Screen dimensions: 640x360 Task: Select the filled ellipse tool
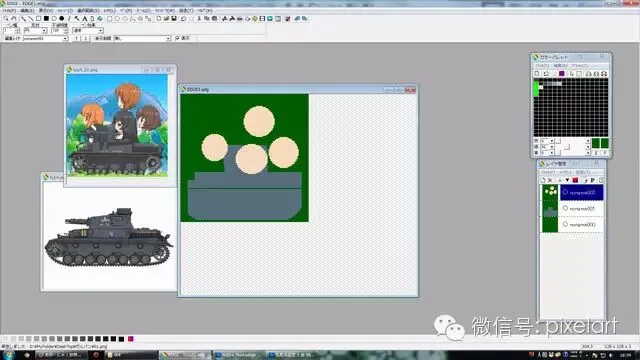pyautogui.click(x=62, y=18)
